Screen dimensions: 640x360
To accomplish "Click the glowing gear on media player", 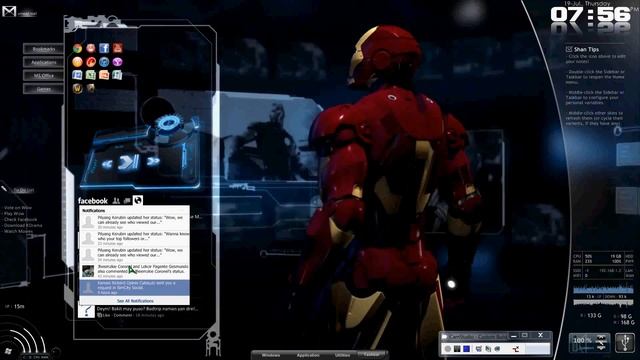I will (x=168, y=123).
